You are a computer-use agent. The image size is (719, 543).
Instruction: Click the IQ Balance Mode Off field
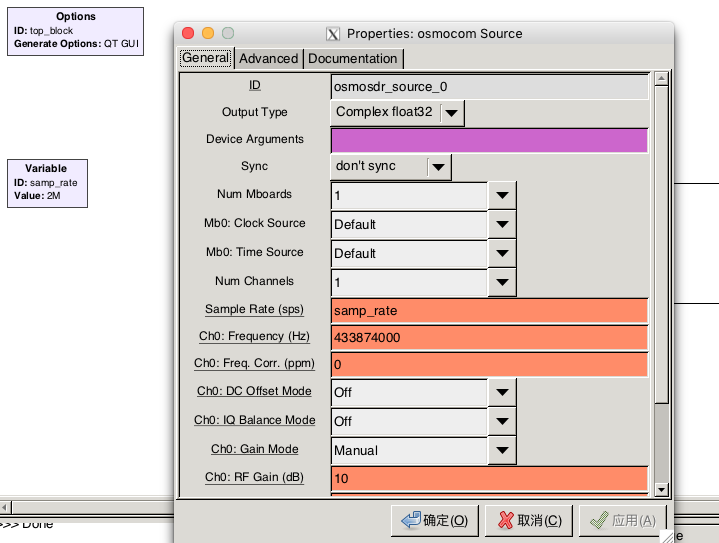pos(409,421)
